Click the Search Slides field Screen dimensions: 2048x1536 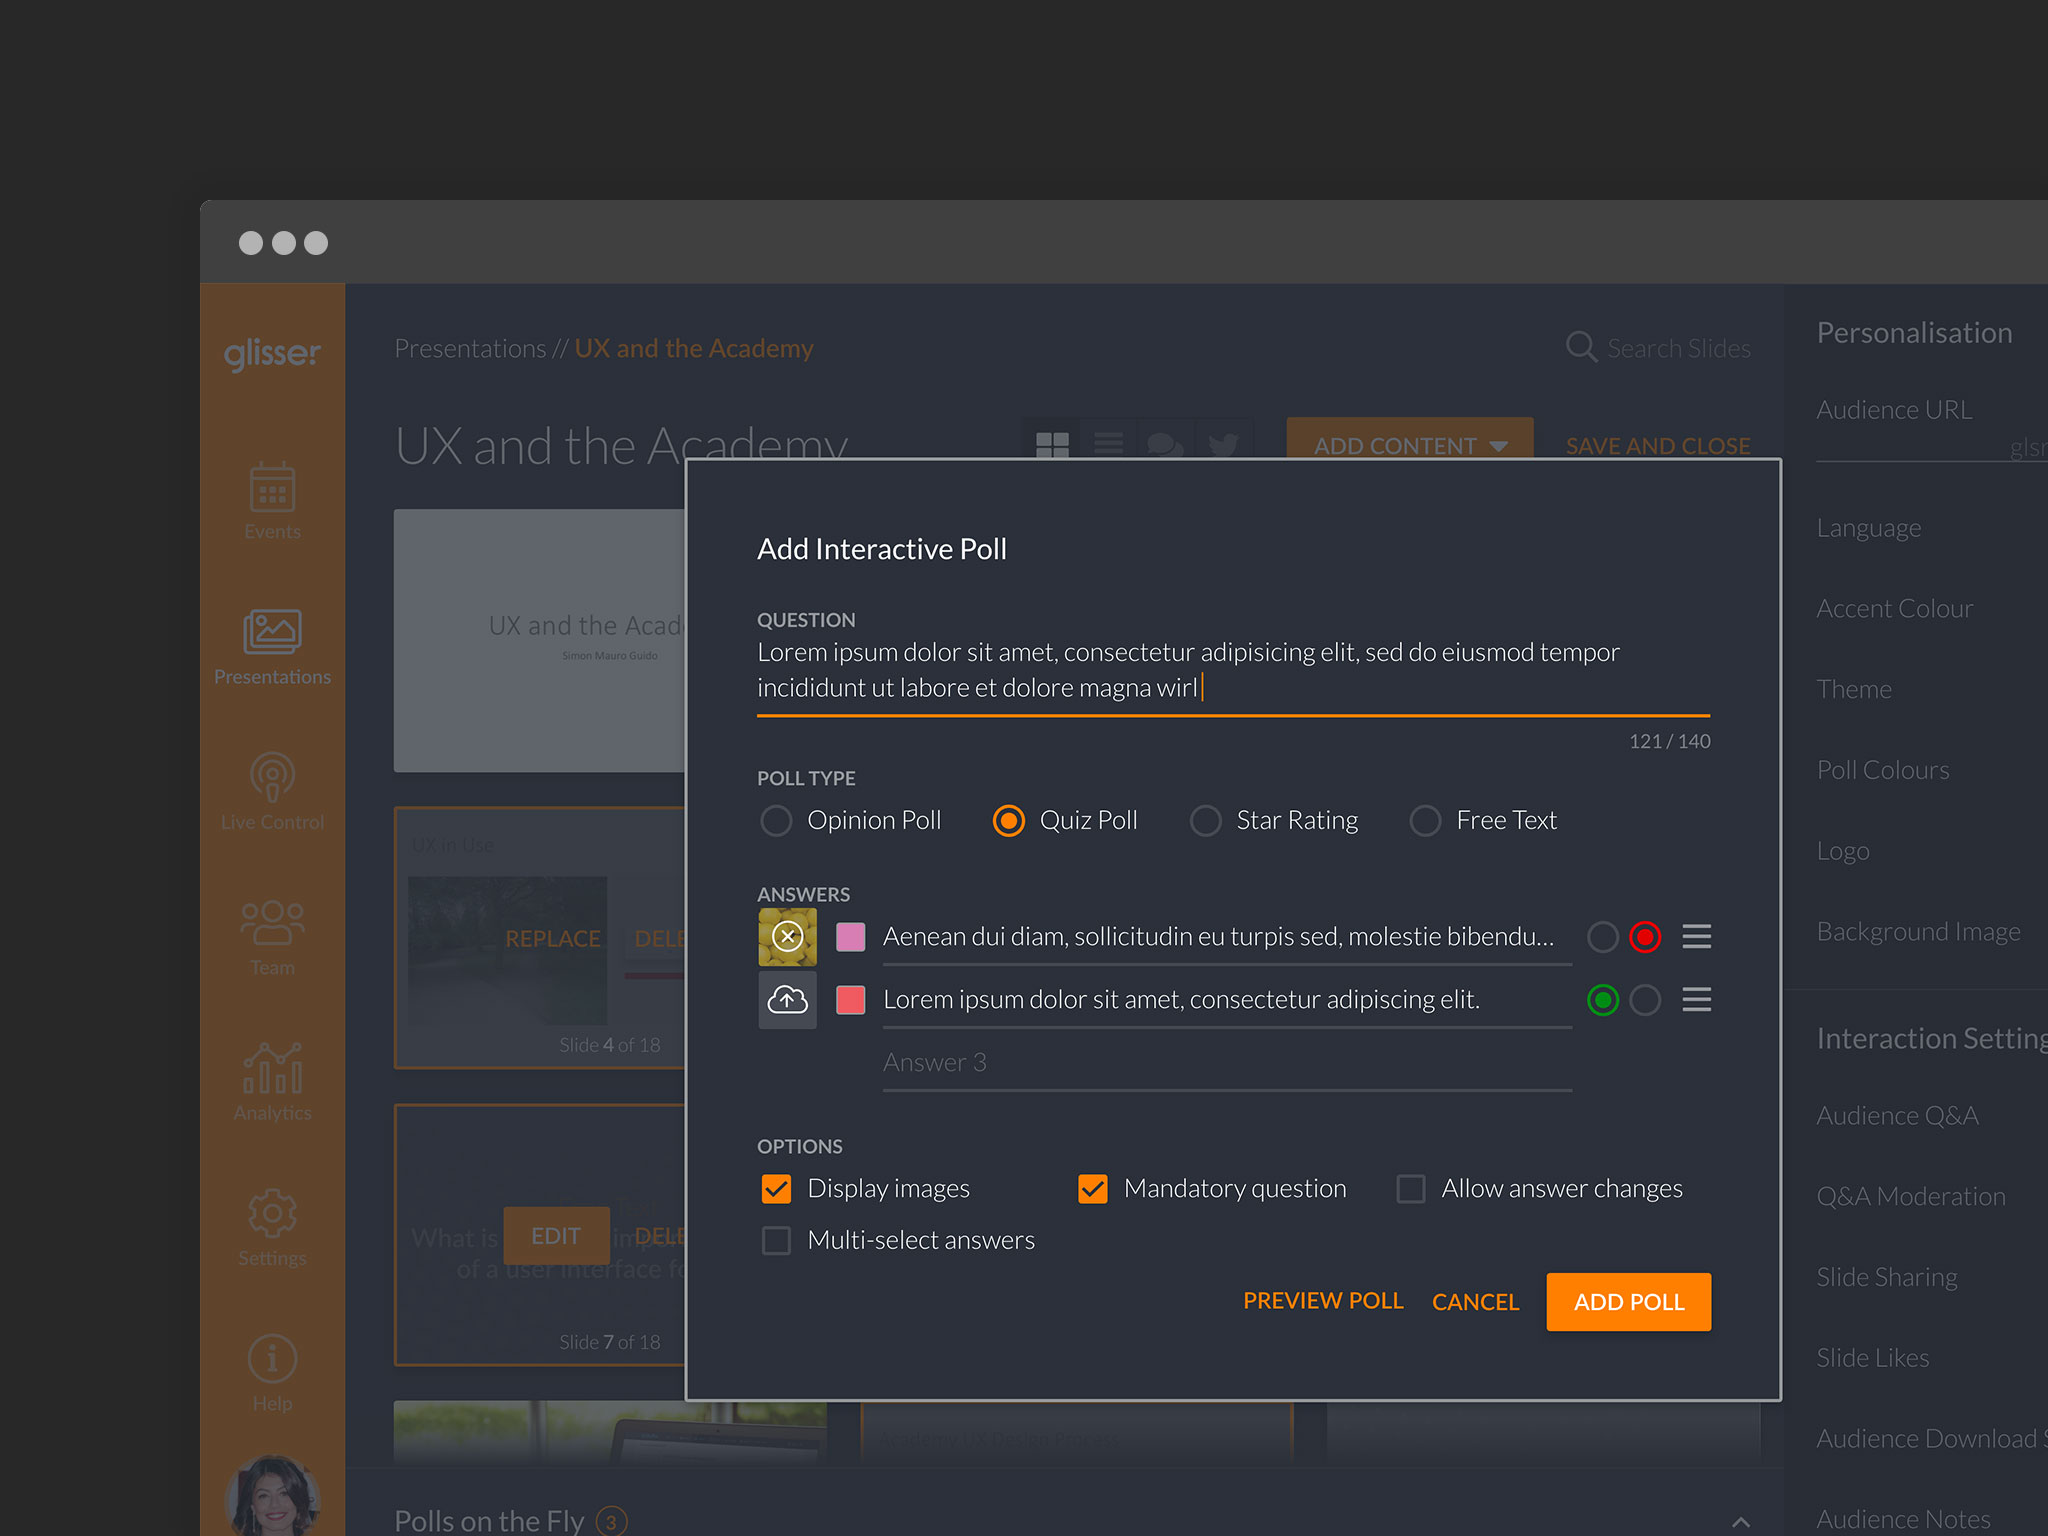click(1679, 348)
